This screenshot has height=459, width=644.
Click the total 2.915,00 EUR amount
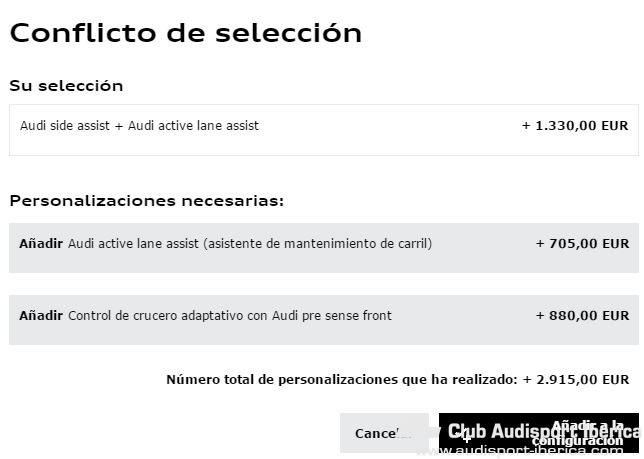click(x=576, y=379)
